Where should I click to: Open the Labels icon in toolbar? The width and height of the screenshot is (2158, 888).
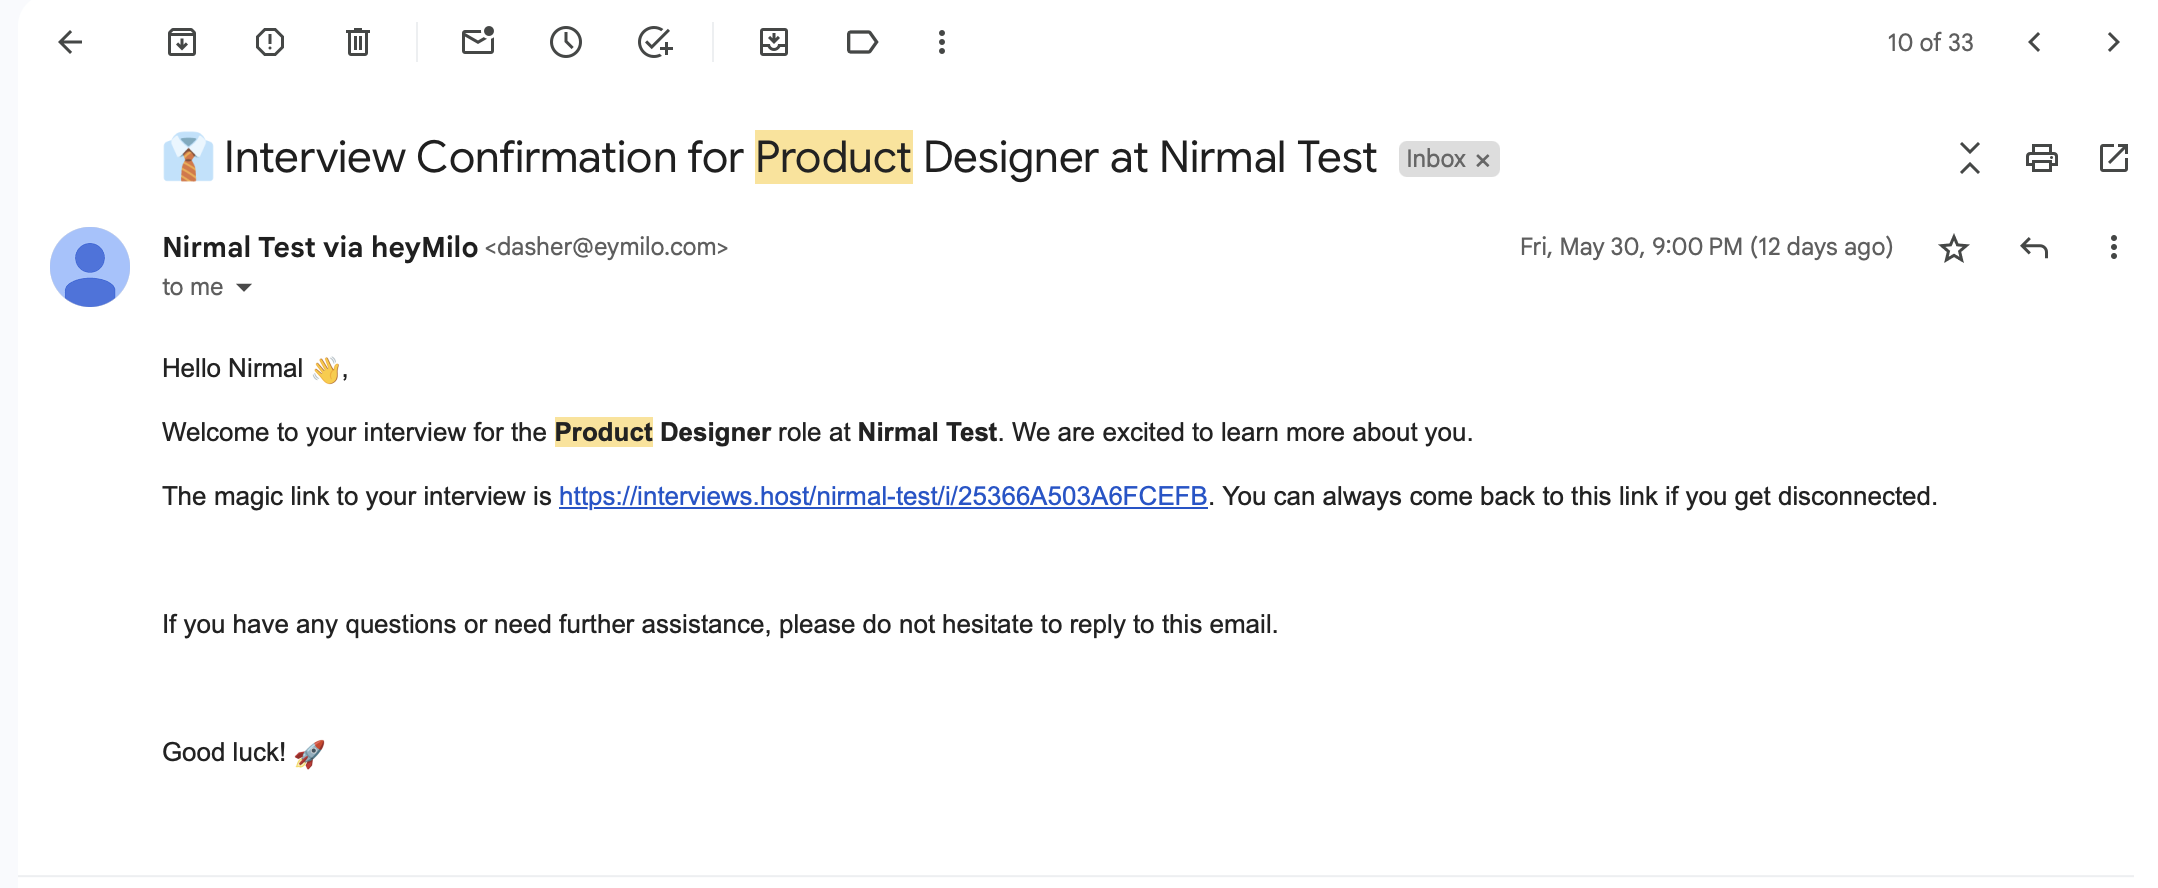[x=861, y=42]
